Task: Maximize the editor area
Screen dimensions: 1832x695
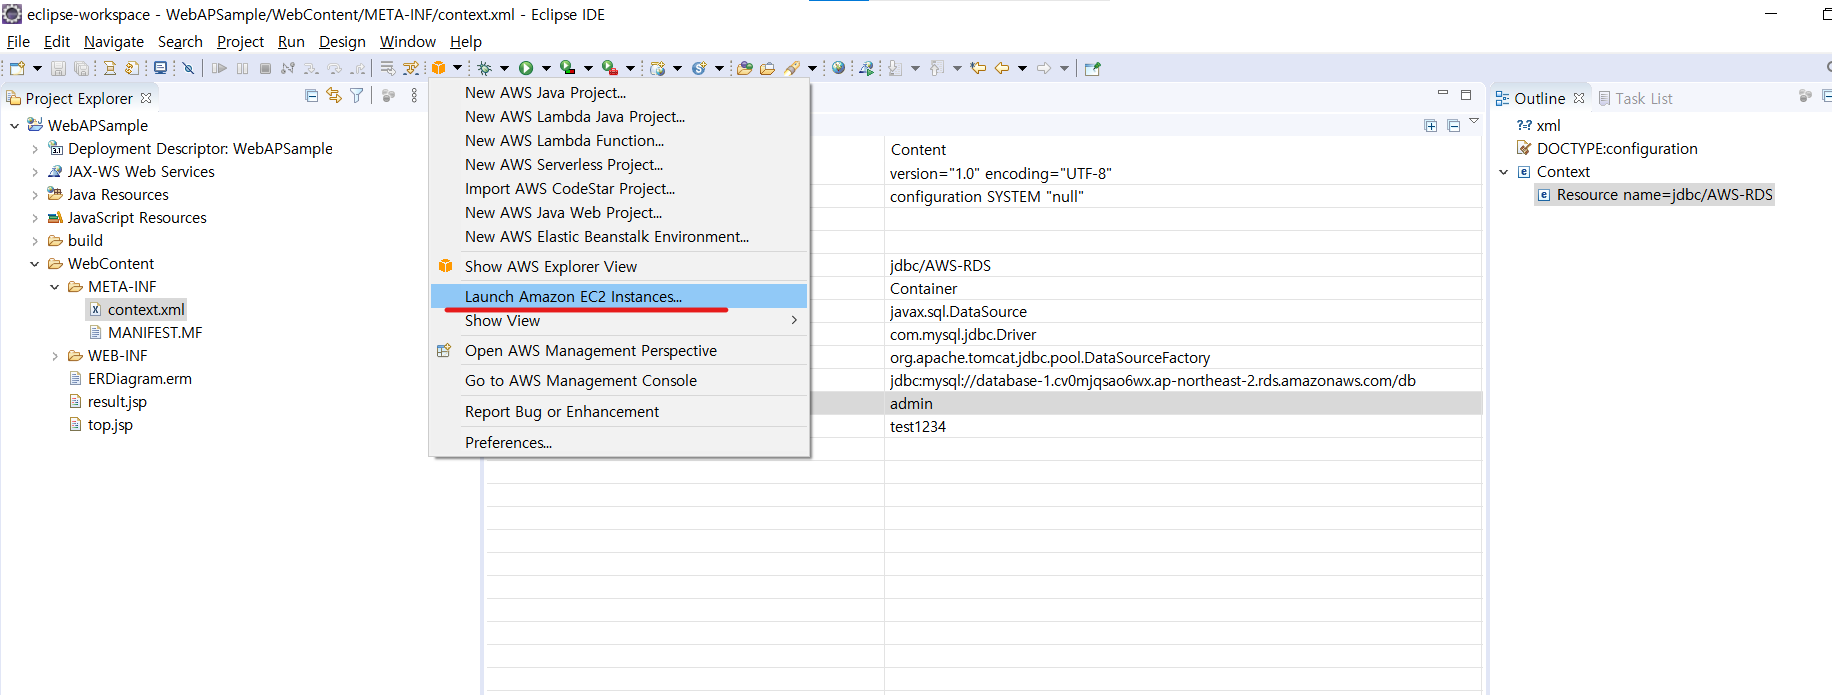Action: coord(1466,95)
